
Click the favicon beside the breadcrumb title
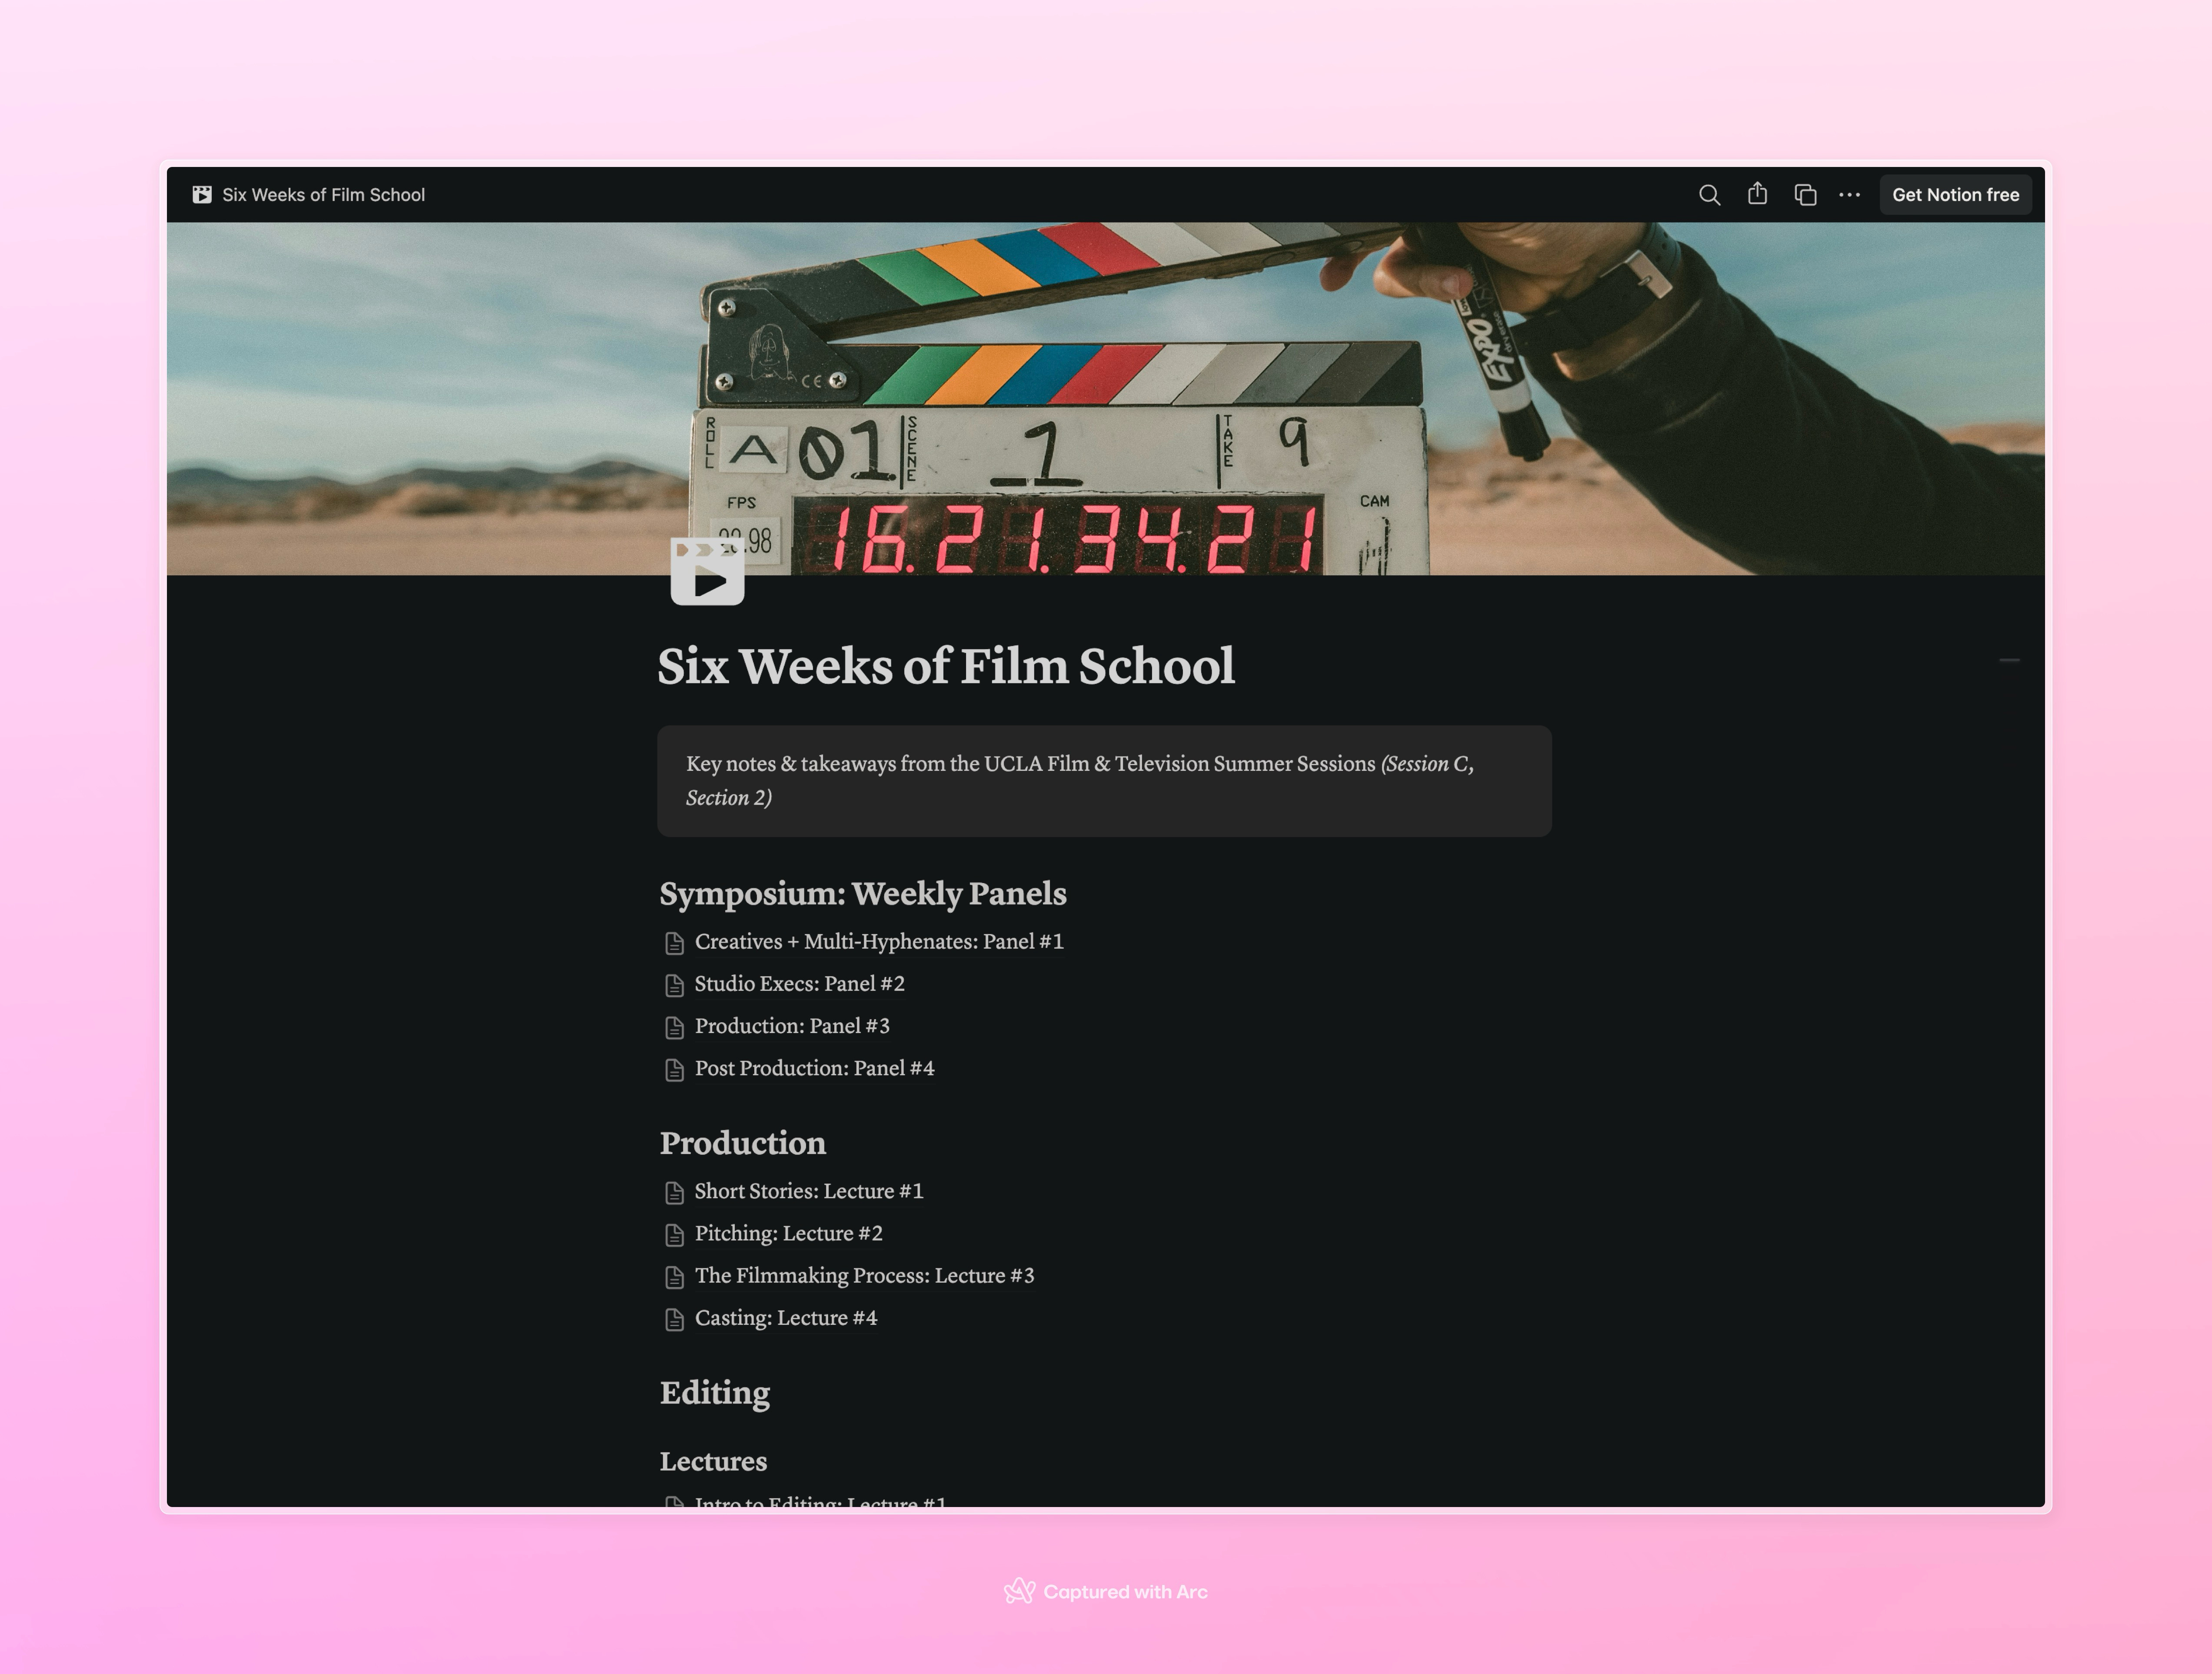202,195
